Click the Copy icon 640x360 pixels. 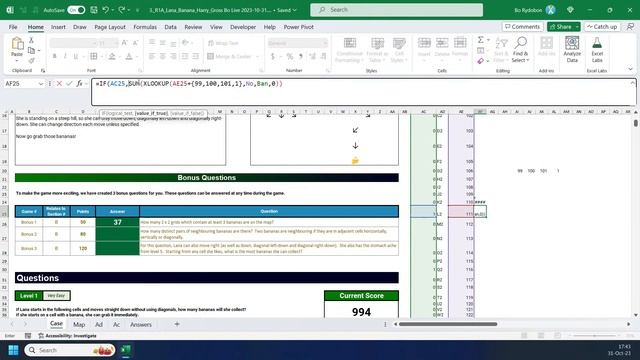(x=31, y=51)
